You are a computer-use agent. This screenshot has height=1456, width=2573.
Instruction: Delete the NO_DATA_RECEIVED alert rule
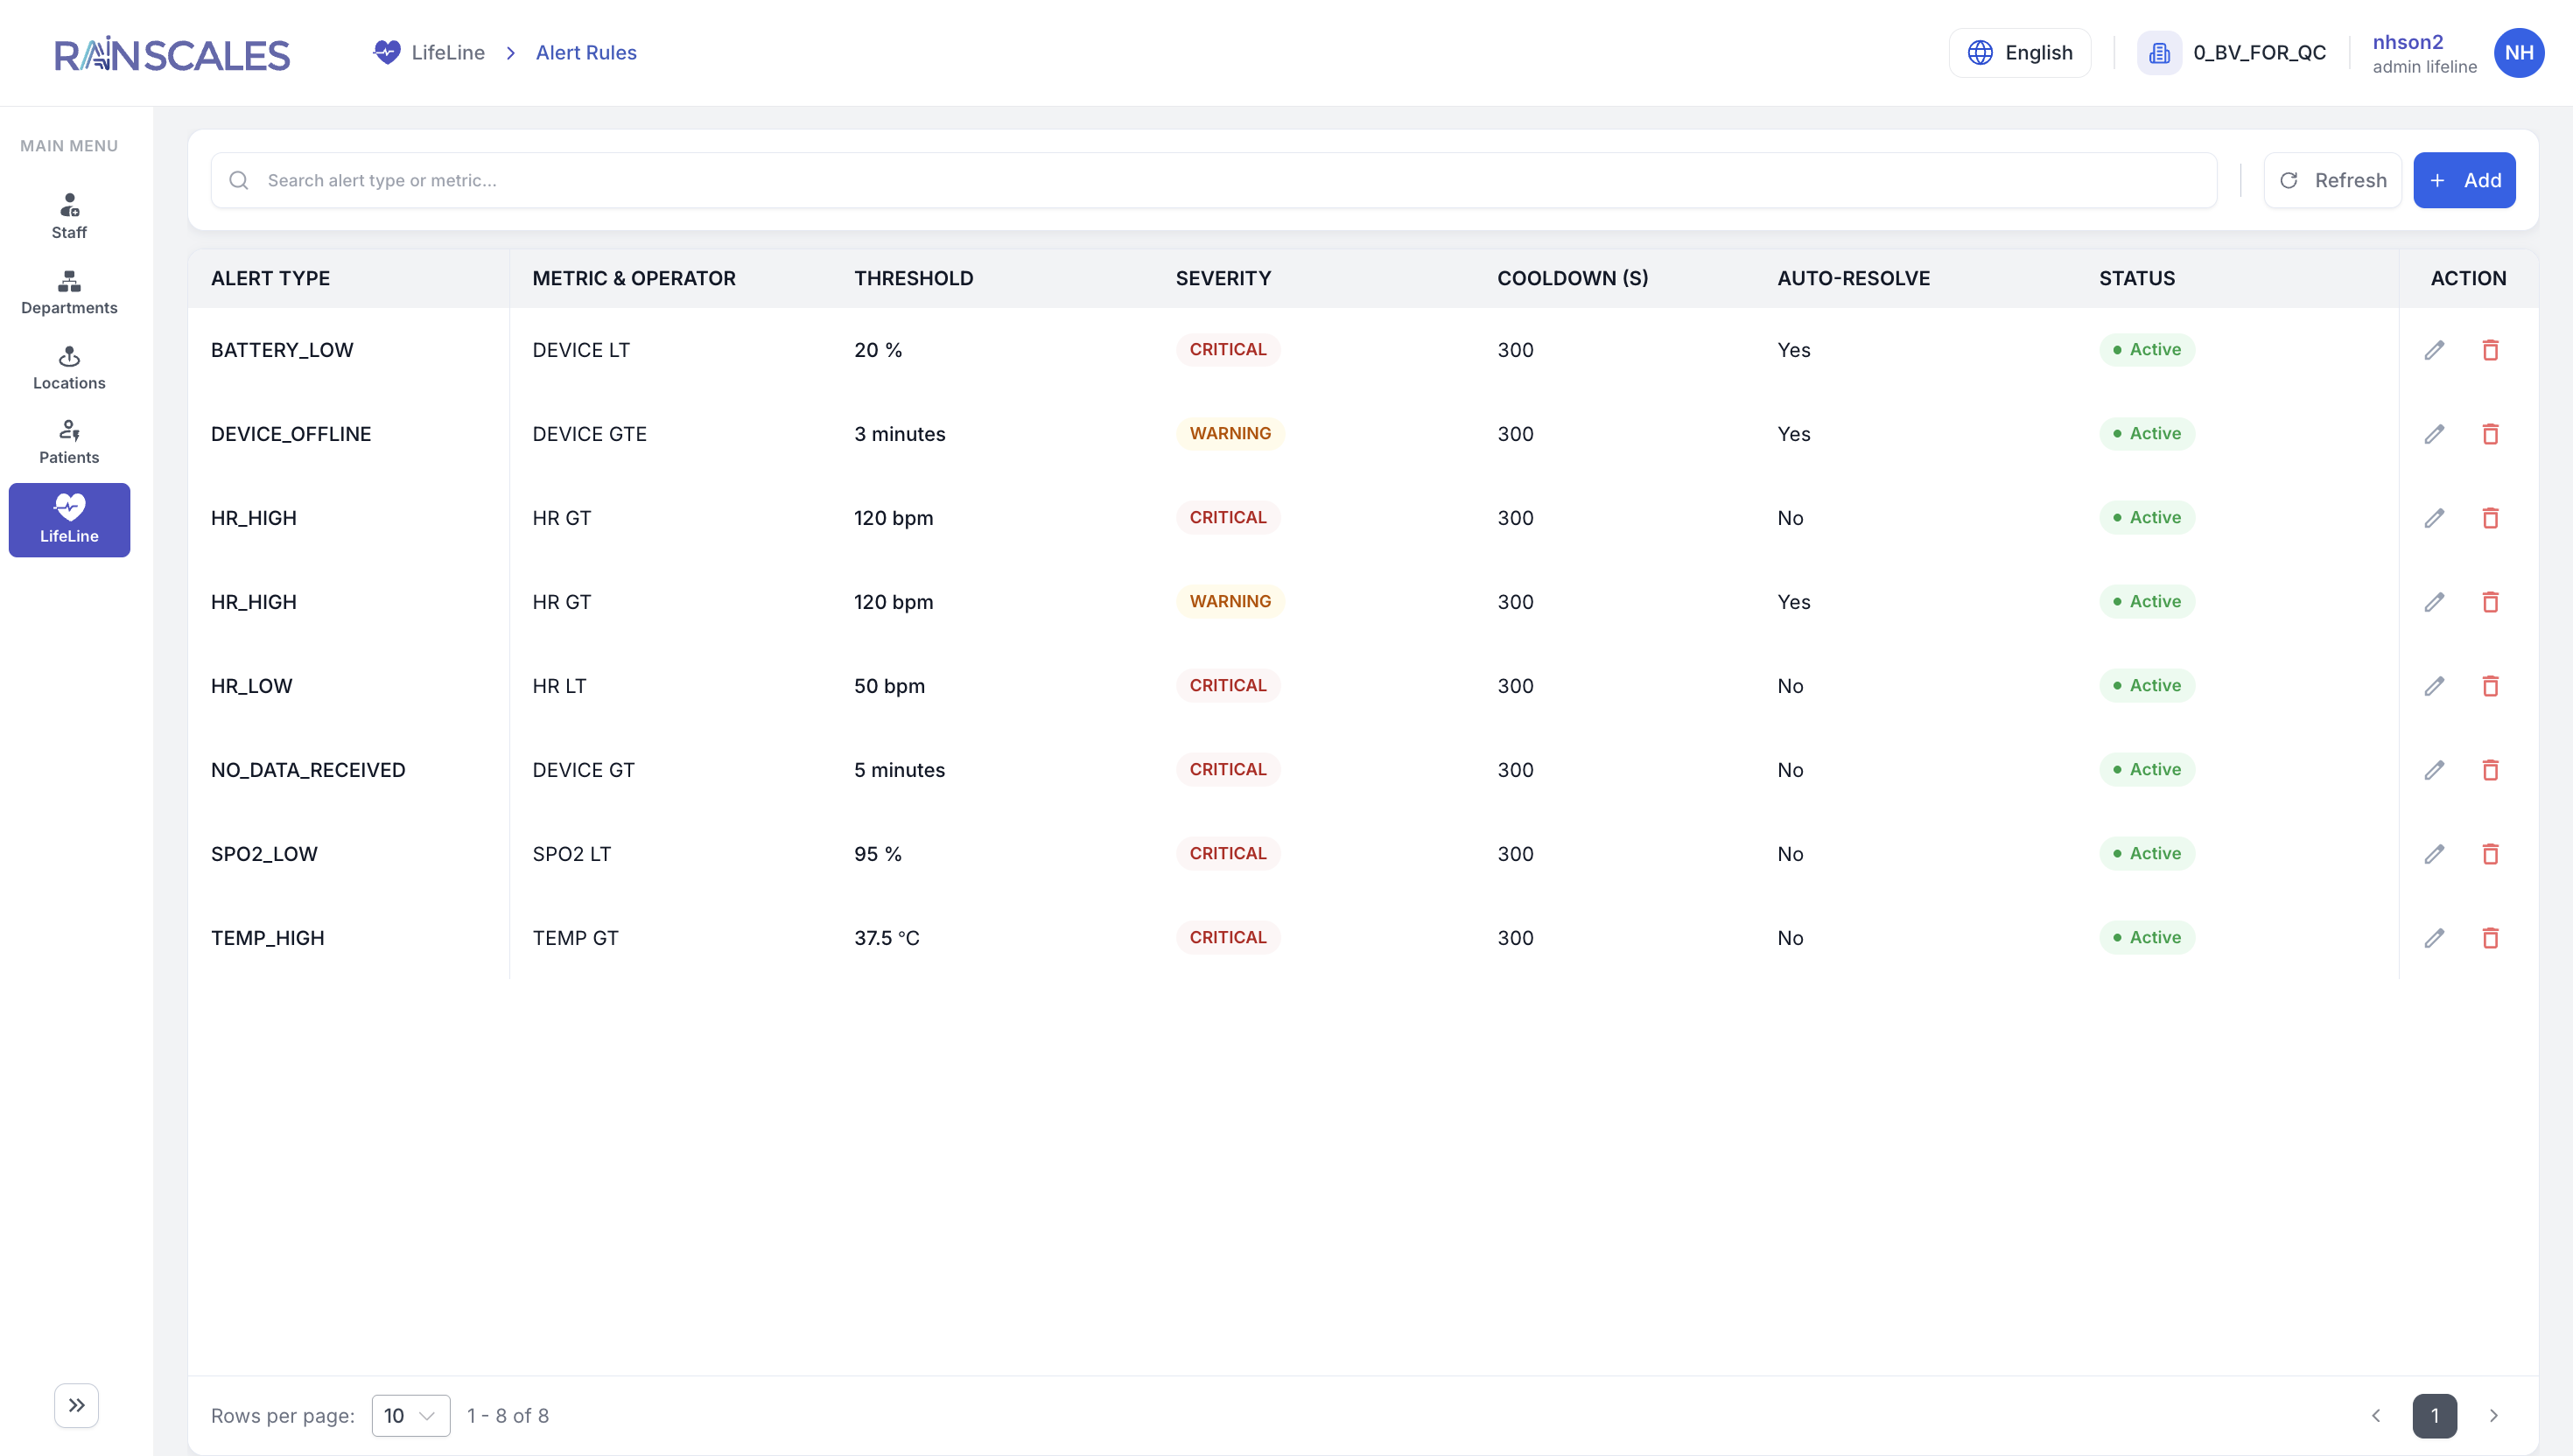tap(2490, 770)
